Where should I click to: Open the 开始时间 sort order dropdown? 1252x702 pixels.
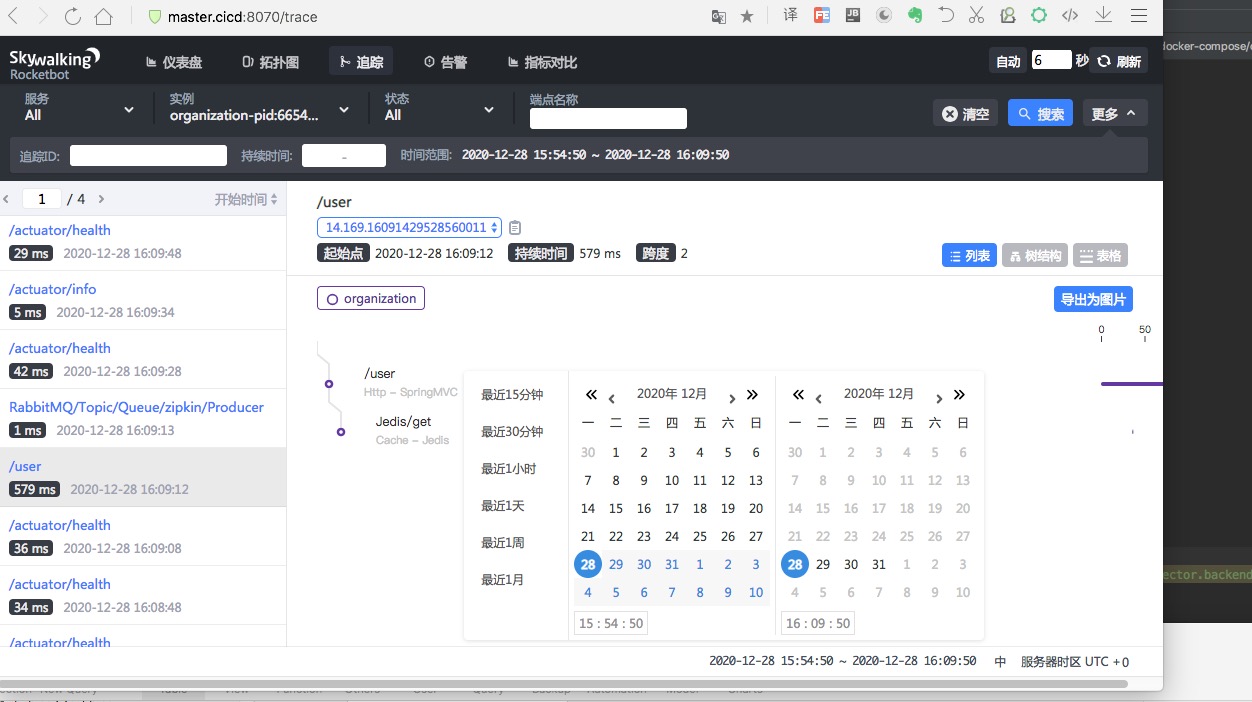point(246,199)
